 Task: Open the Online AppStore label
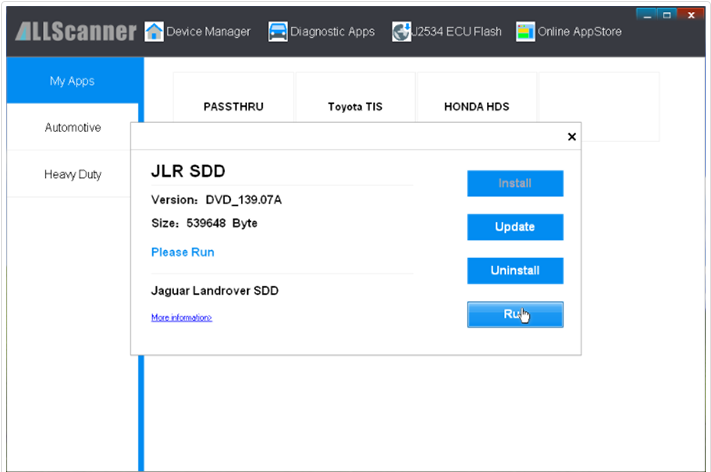pos(580,32)
